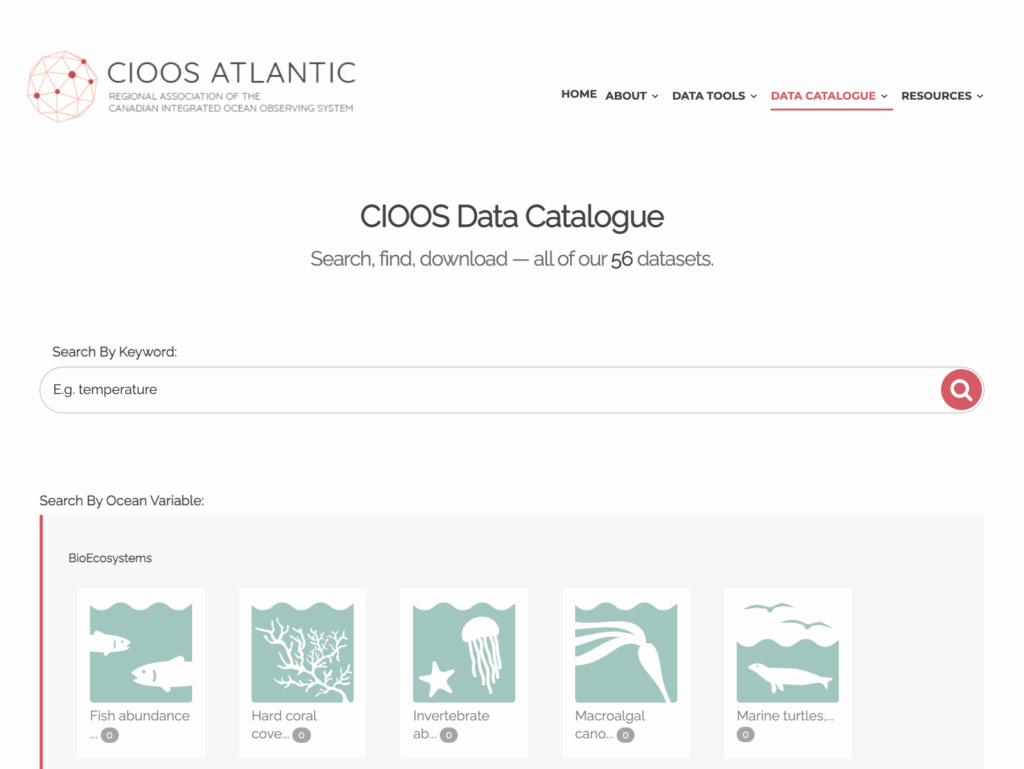Viewport: 1024px width, 769px height.
Task: Click the Macroalgal canopy label text
Action: (x=610, y=716)
